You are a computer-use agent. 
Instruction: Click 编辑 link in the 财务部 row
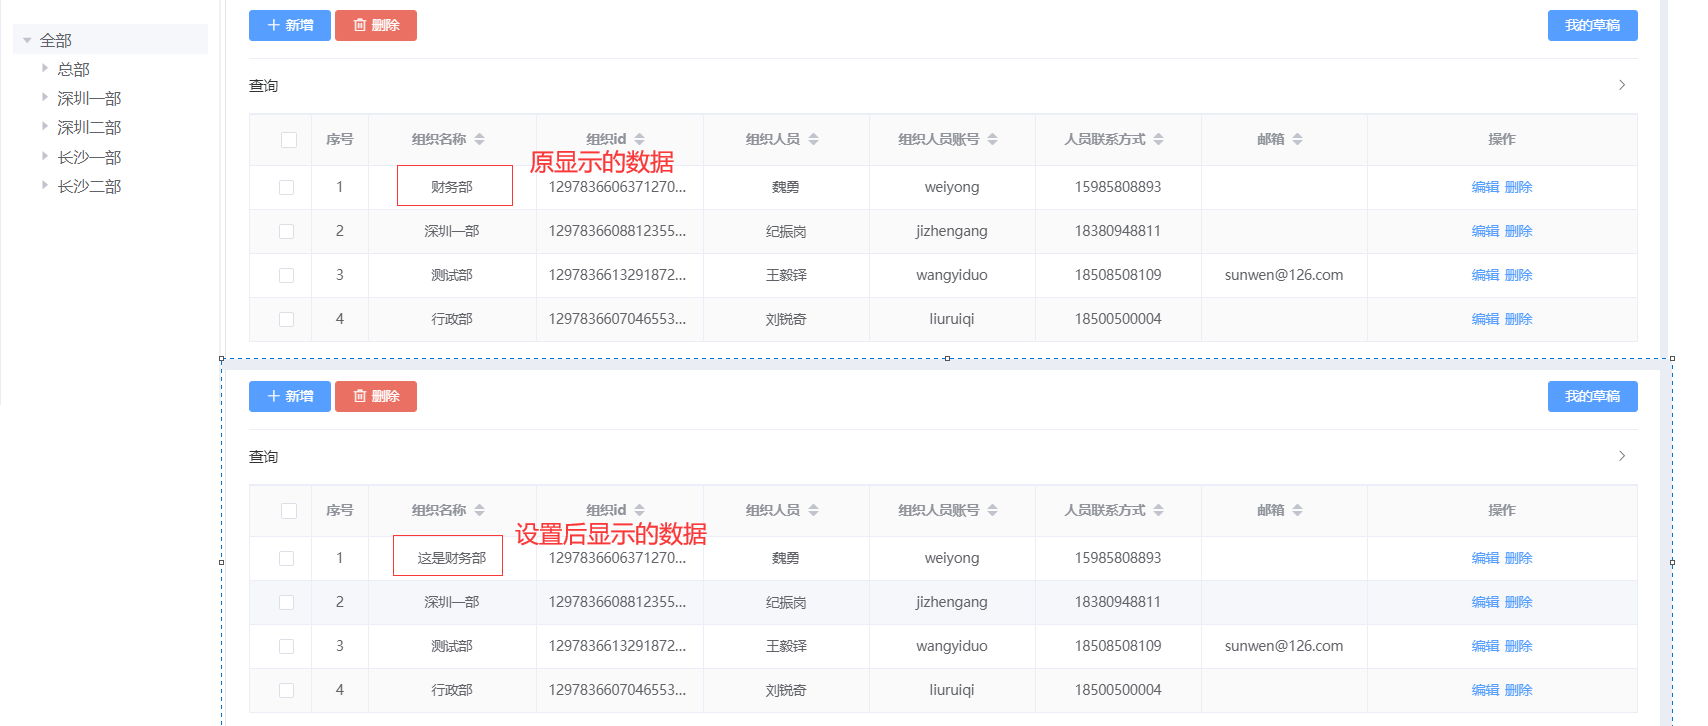pyautogui.click(x=1485, y=187)
